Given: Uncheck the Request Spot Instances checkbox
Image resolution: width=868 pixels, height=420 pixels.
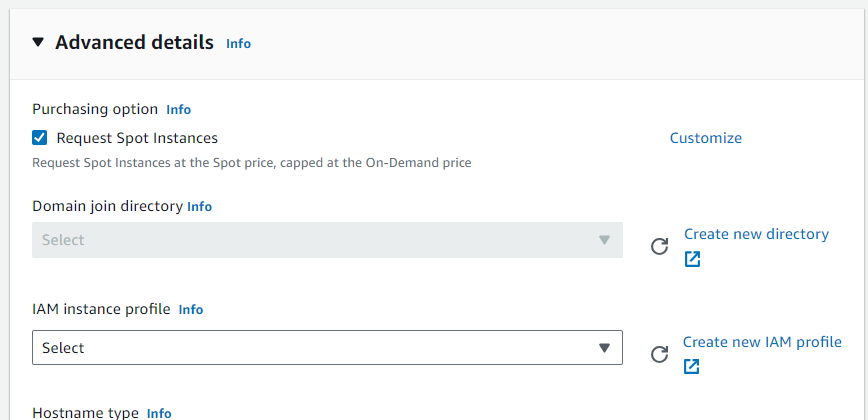Looking at the screenshot, I should (39, 138).
